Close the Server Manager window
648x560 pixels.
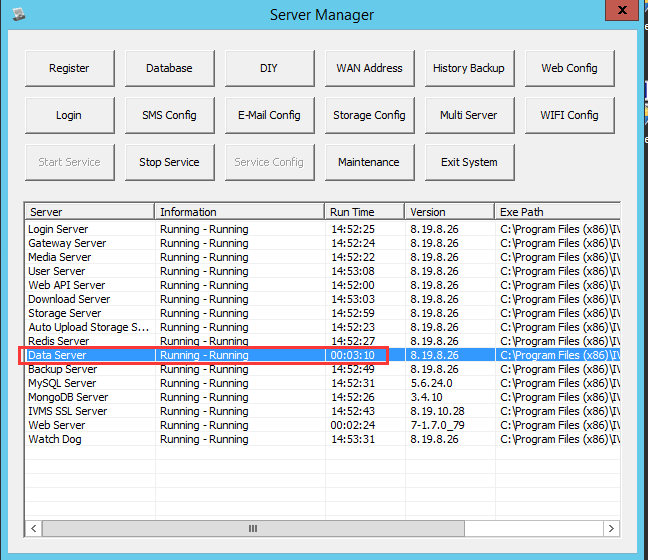(622, 10)
